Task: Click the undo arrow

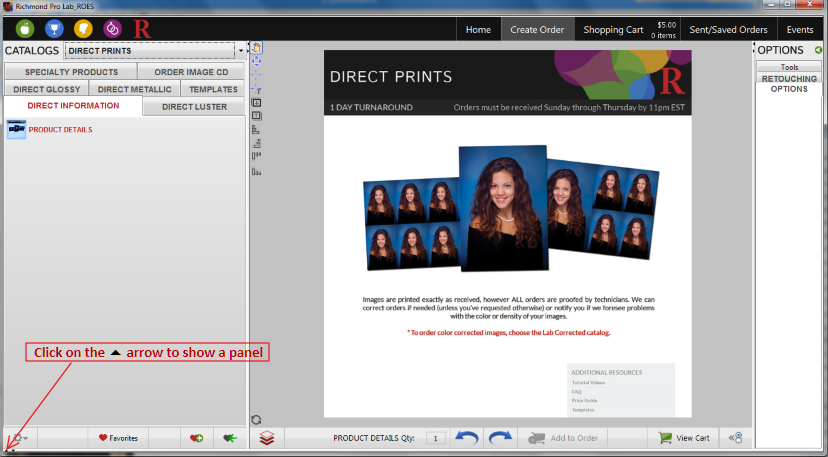Action: [466, 438]
